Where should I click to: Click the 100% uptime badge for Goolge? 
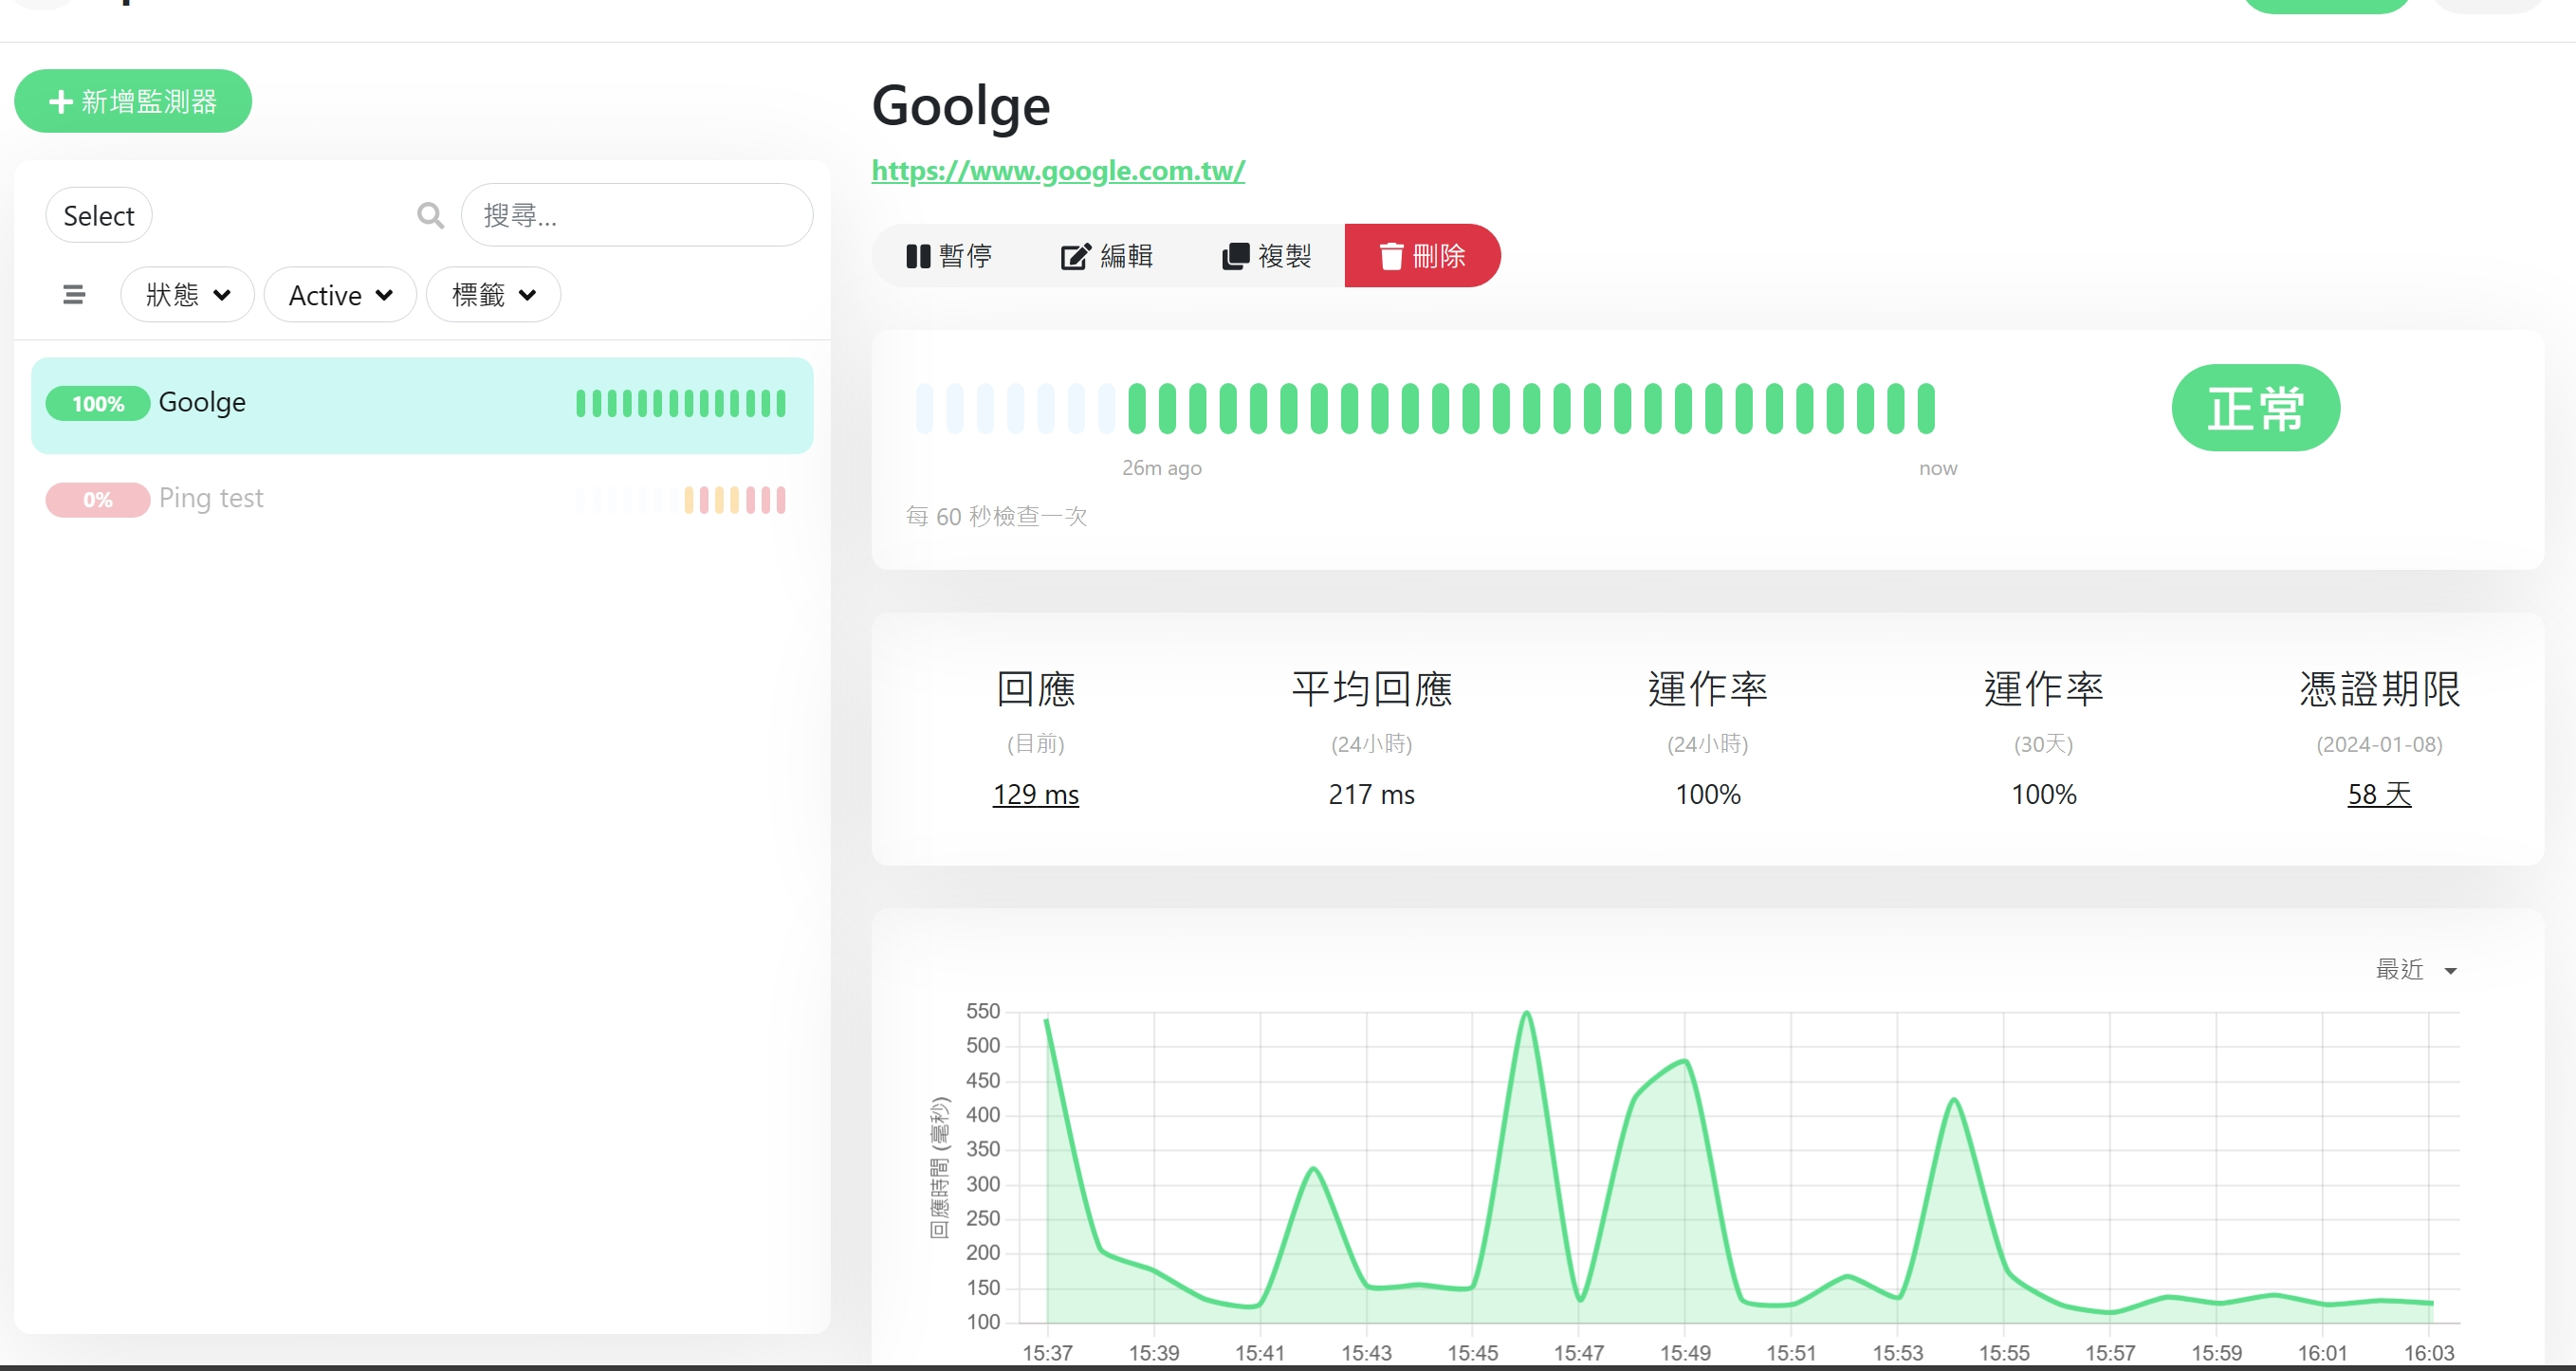(x=97, y=404)
